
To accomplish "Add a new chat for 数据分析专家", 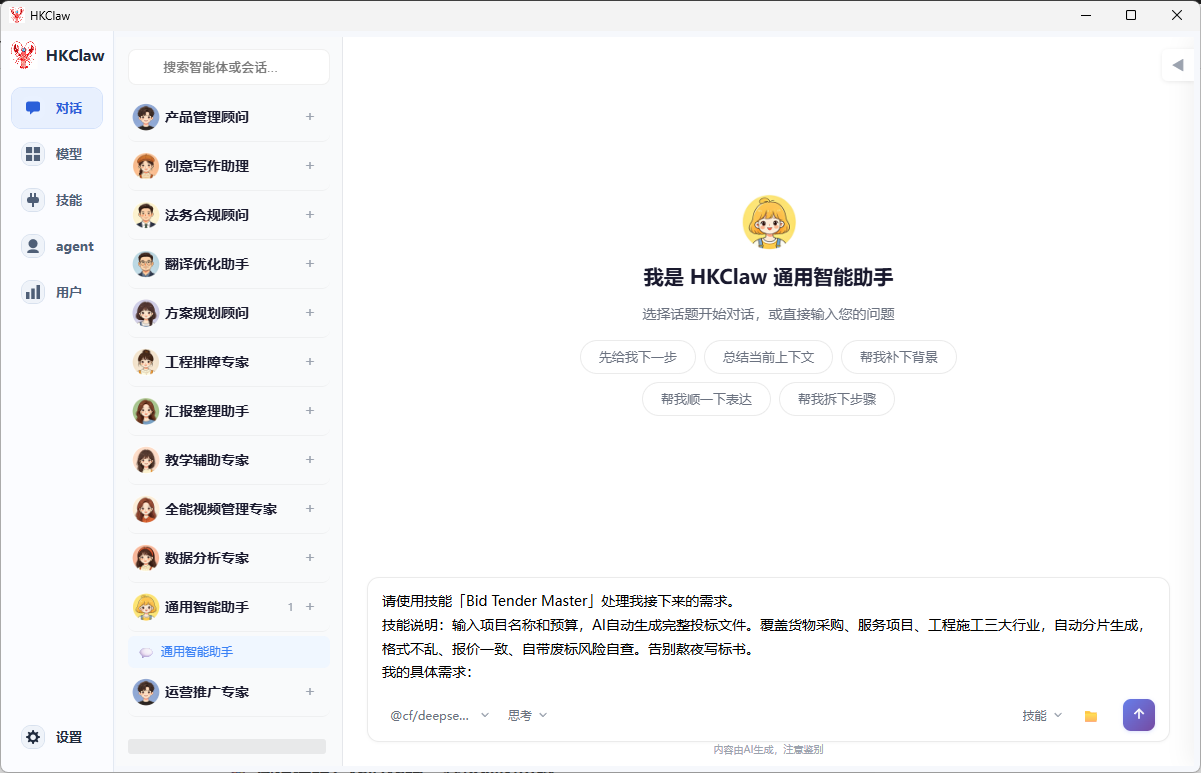I will 310,558.
